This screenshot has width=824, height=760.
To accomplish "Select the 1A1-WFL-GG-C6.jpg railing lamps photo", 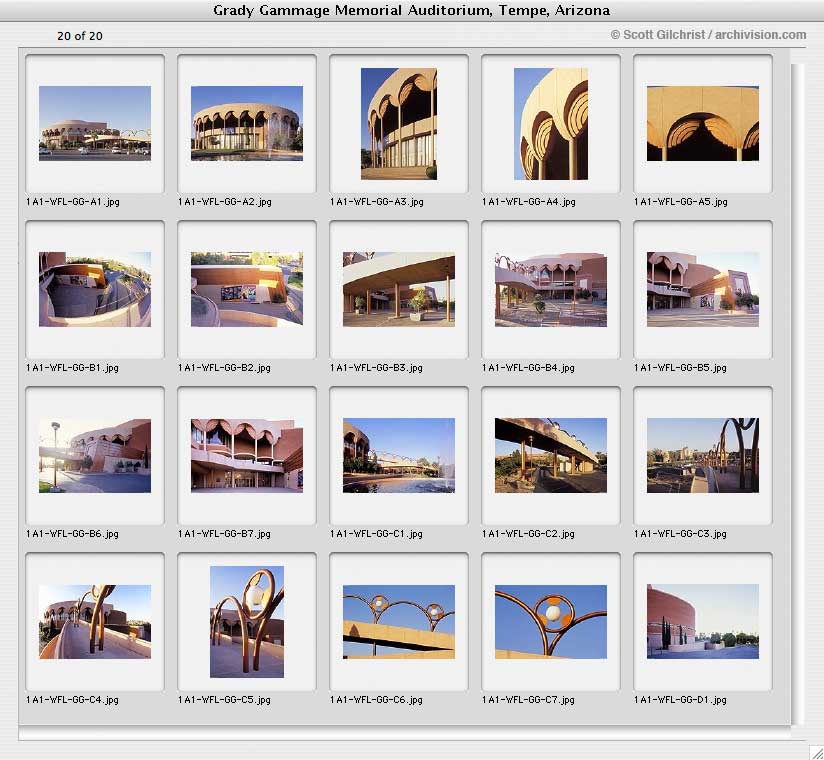I will tap(399, 622).
